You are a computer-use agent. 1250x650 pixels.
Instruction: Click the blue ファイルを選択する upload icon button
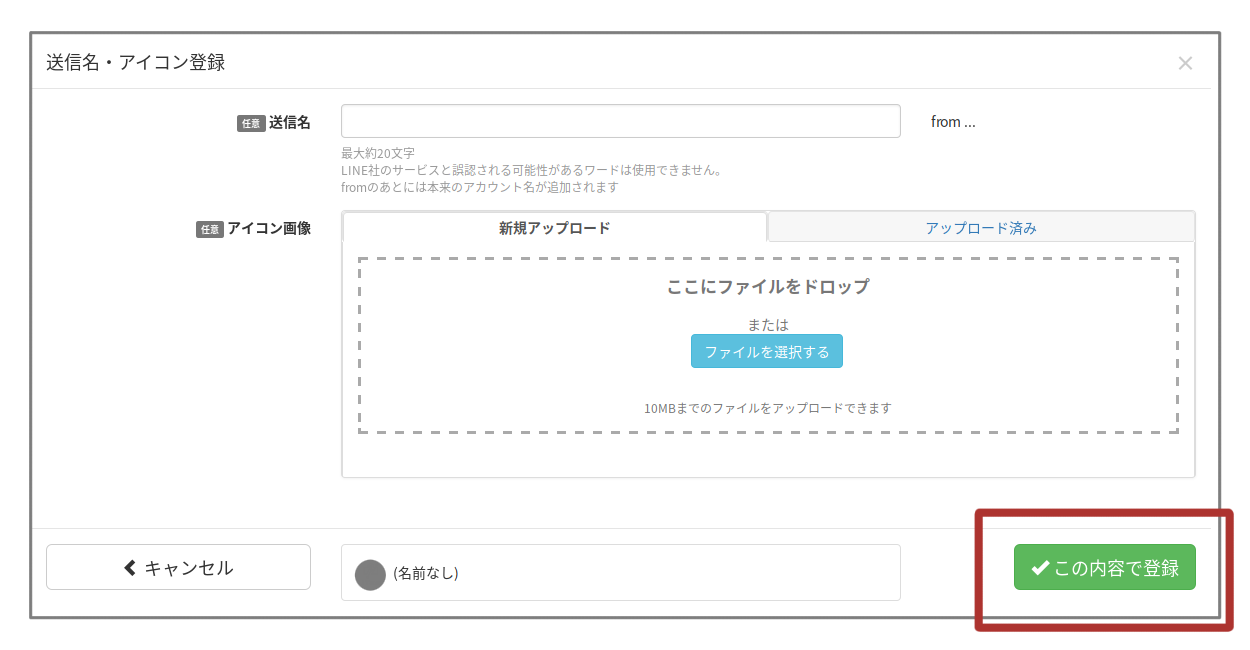click(766, 351)
